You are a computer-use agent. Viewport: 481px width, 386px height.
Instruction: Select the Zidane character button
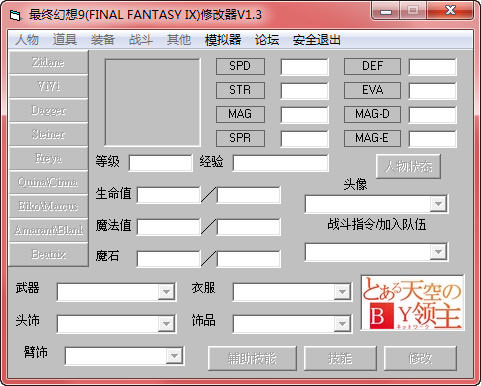48,62
